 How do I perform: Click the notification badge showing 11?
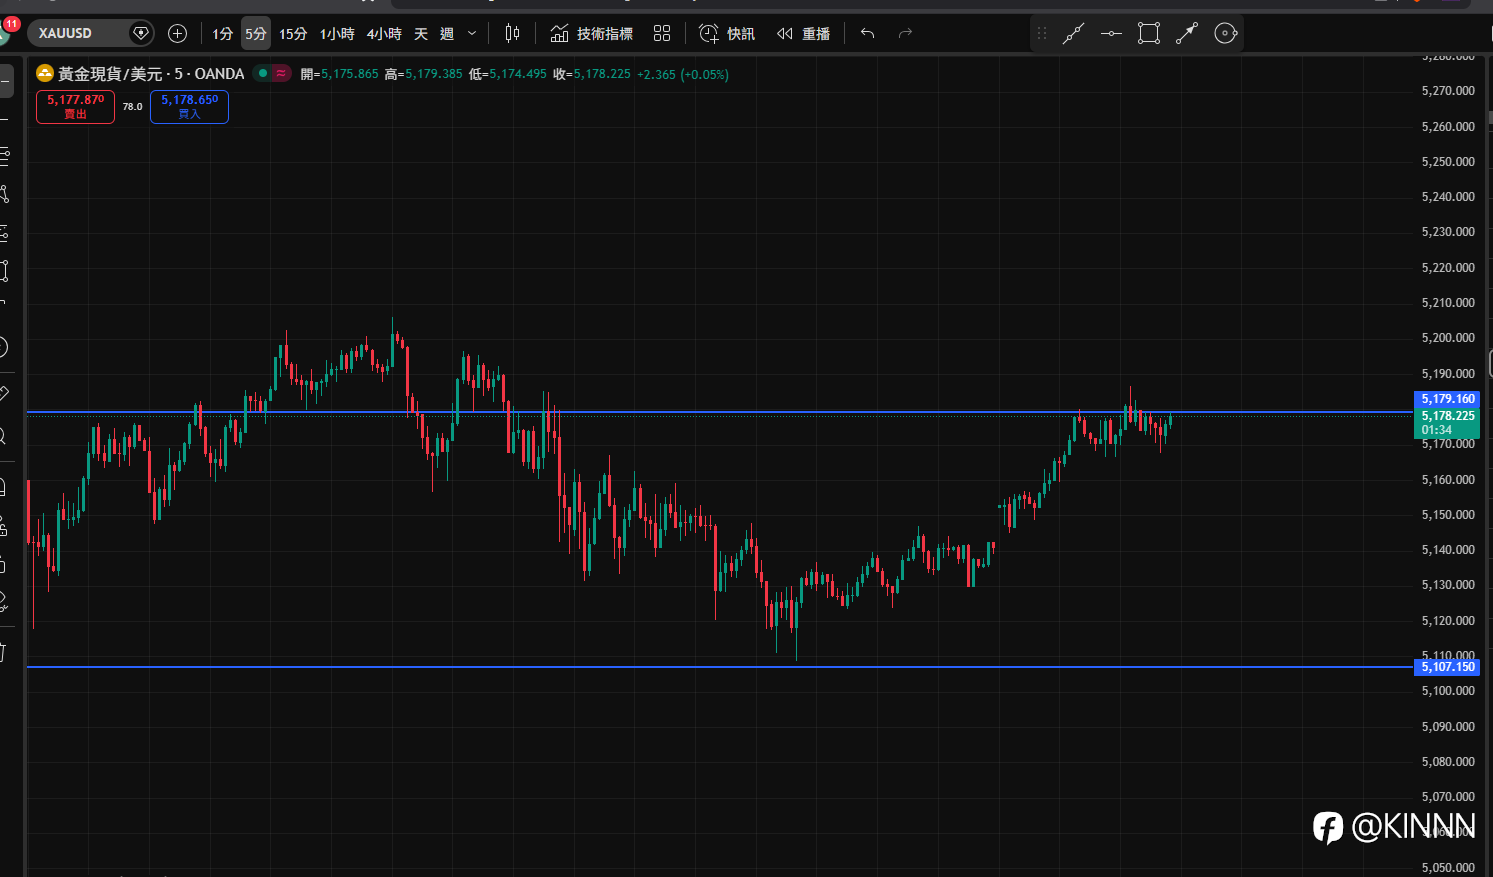[x=12, y=24]
